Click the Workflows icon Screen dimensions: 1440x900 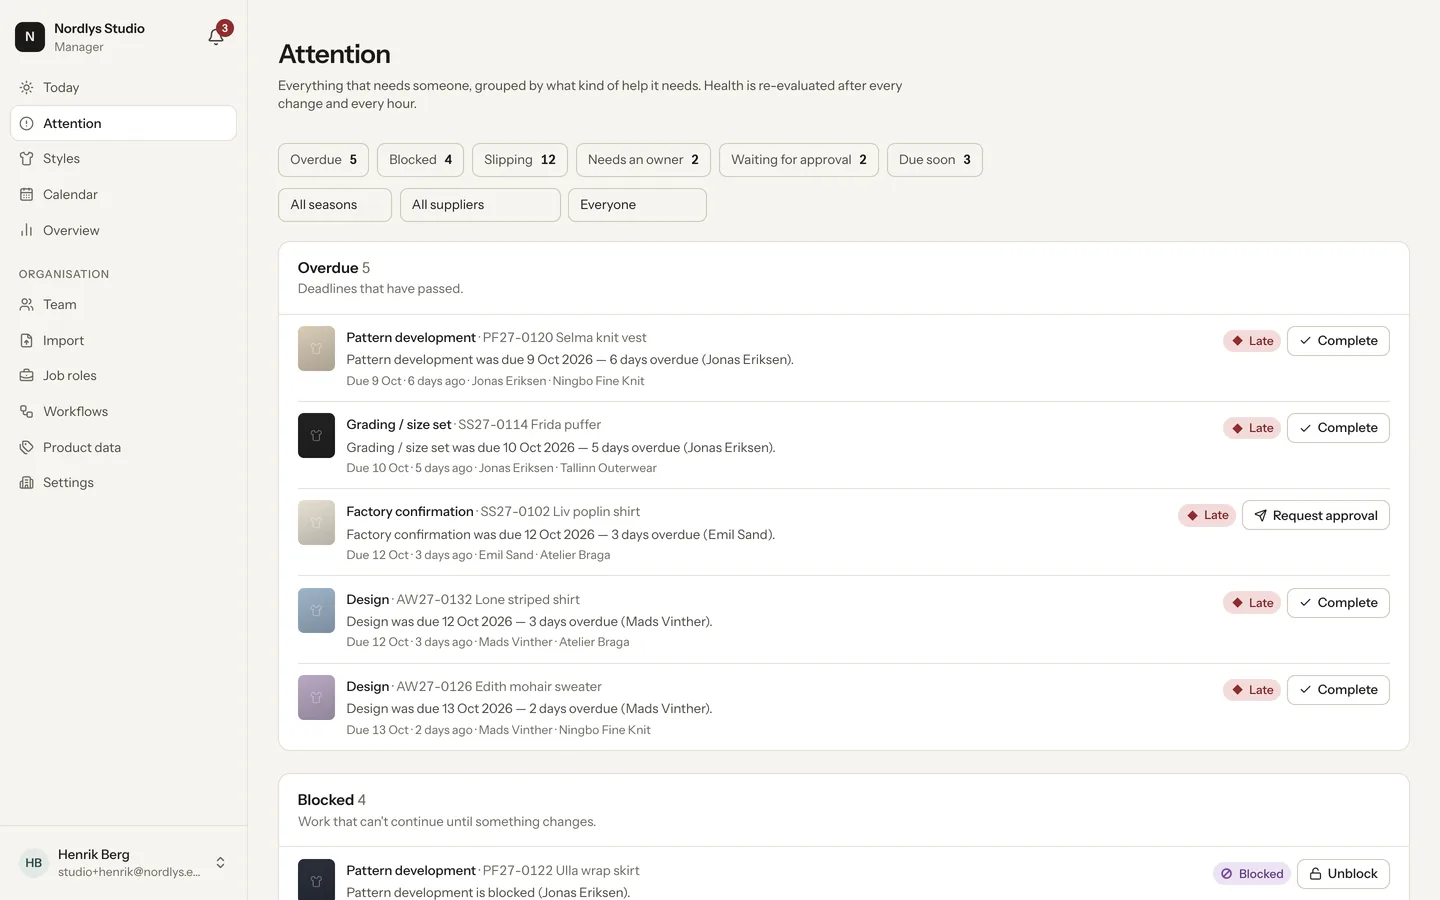(27, 412)
